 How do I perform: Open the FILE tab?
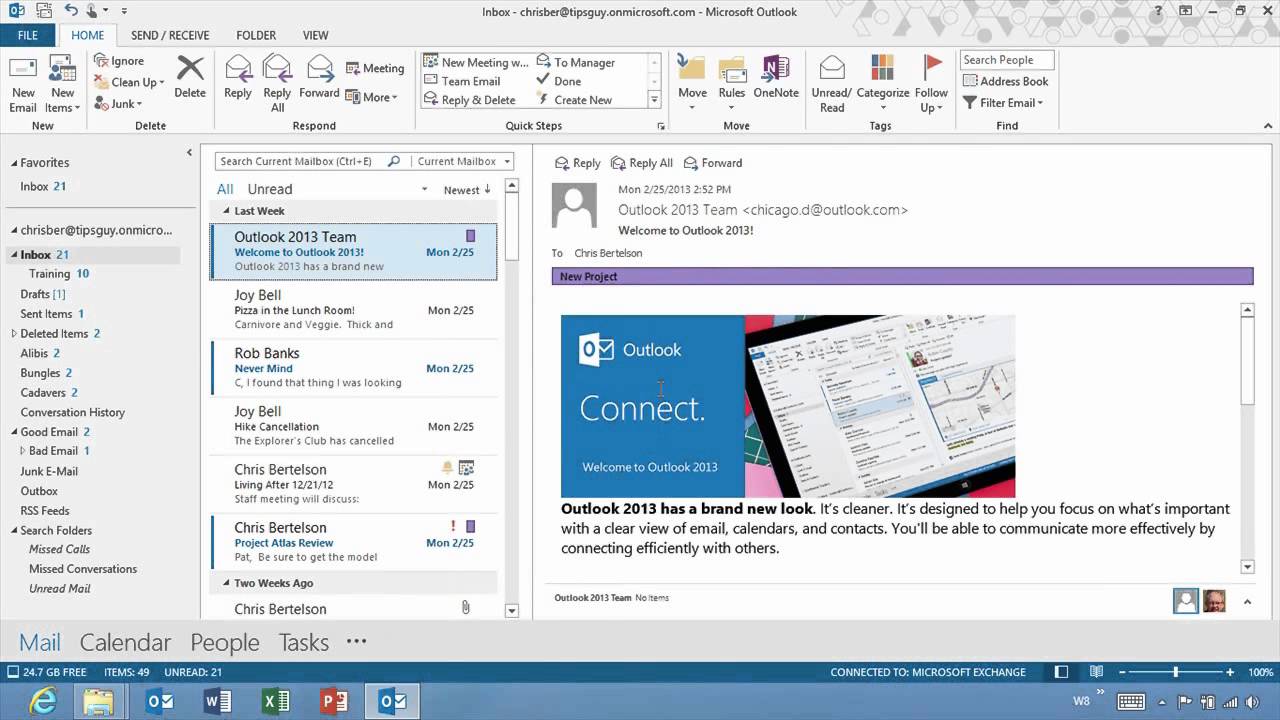click(28, 35)
